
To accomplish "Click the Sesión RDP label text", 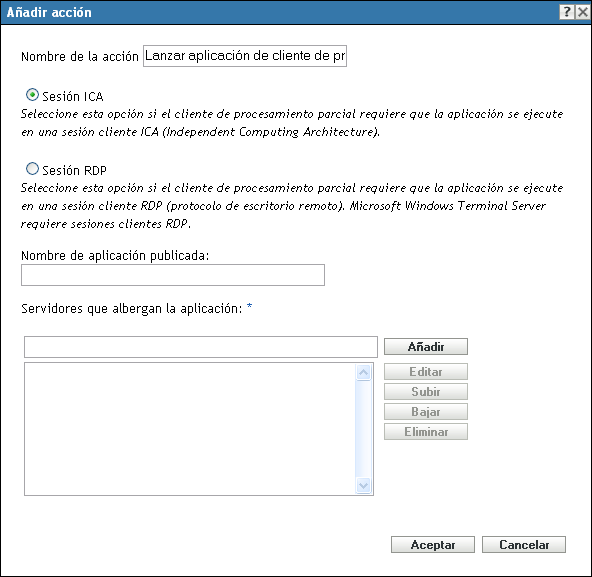I will [x=74, y=171].
